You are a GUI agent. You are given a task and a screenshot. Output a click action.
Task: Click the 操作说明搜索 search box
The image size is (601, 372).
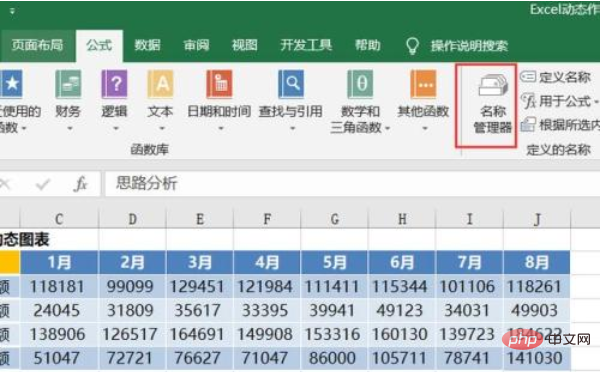pyautogui.click(x=469, y=46)
